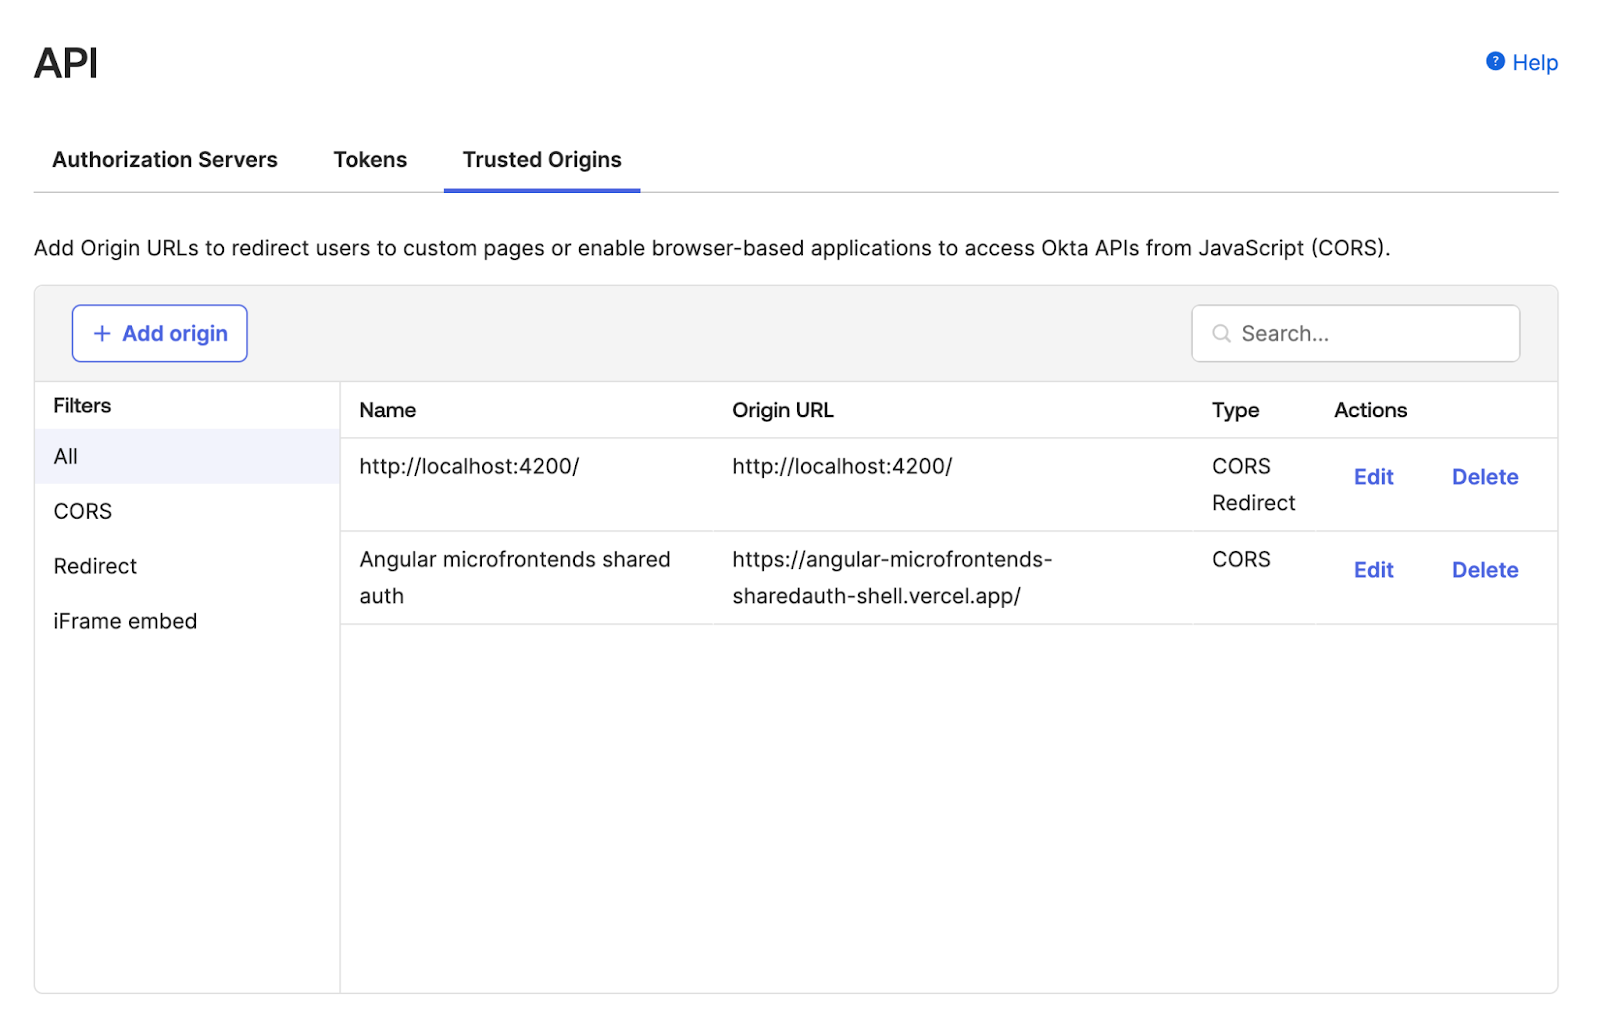The image size is (1600, 1027).
Task: Select the All filter
Action: click(66, 457)
